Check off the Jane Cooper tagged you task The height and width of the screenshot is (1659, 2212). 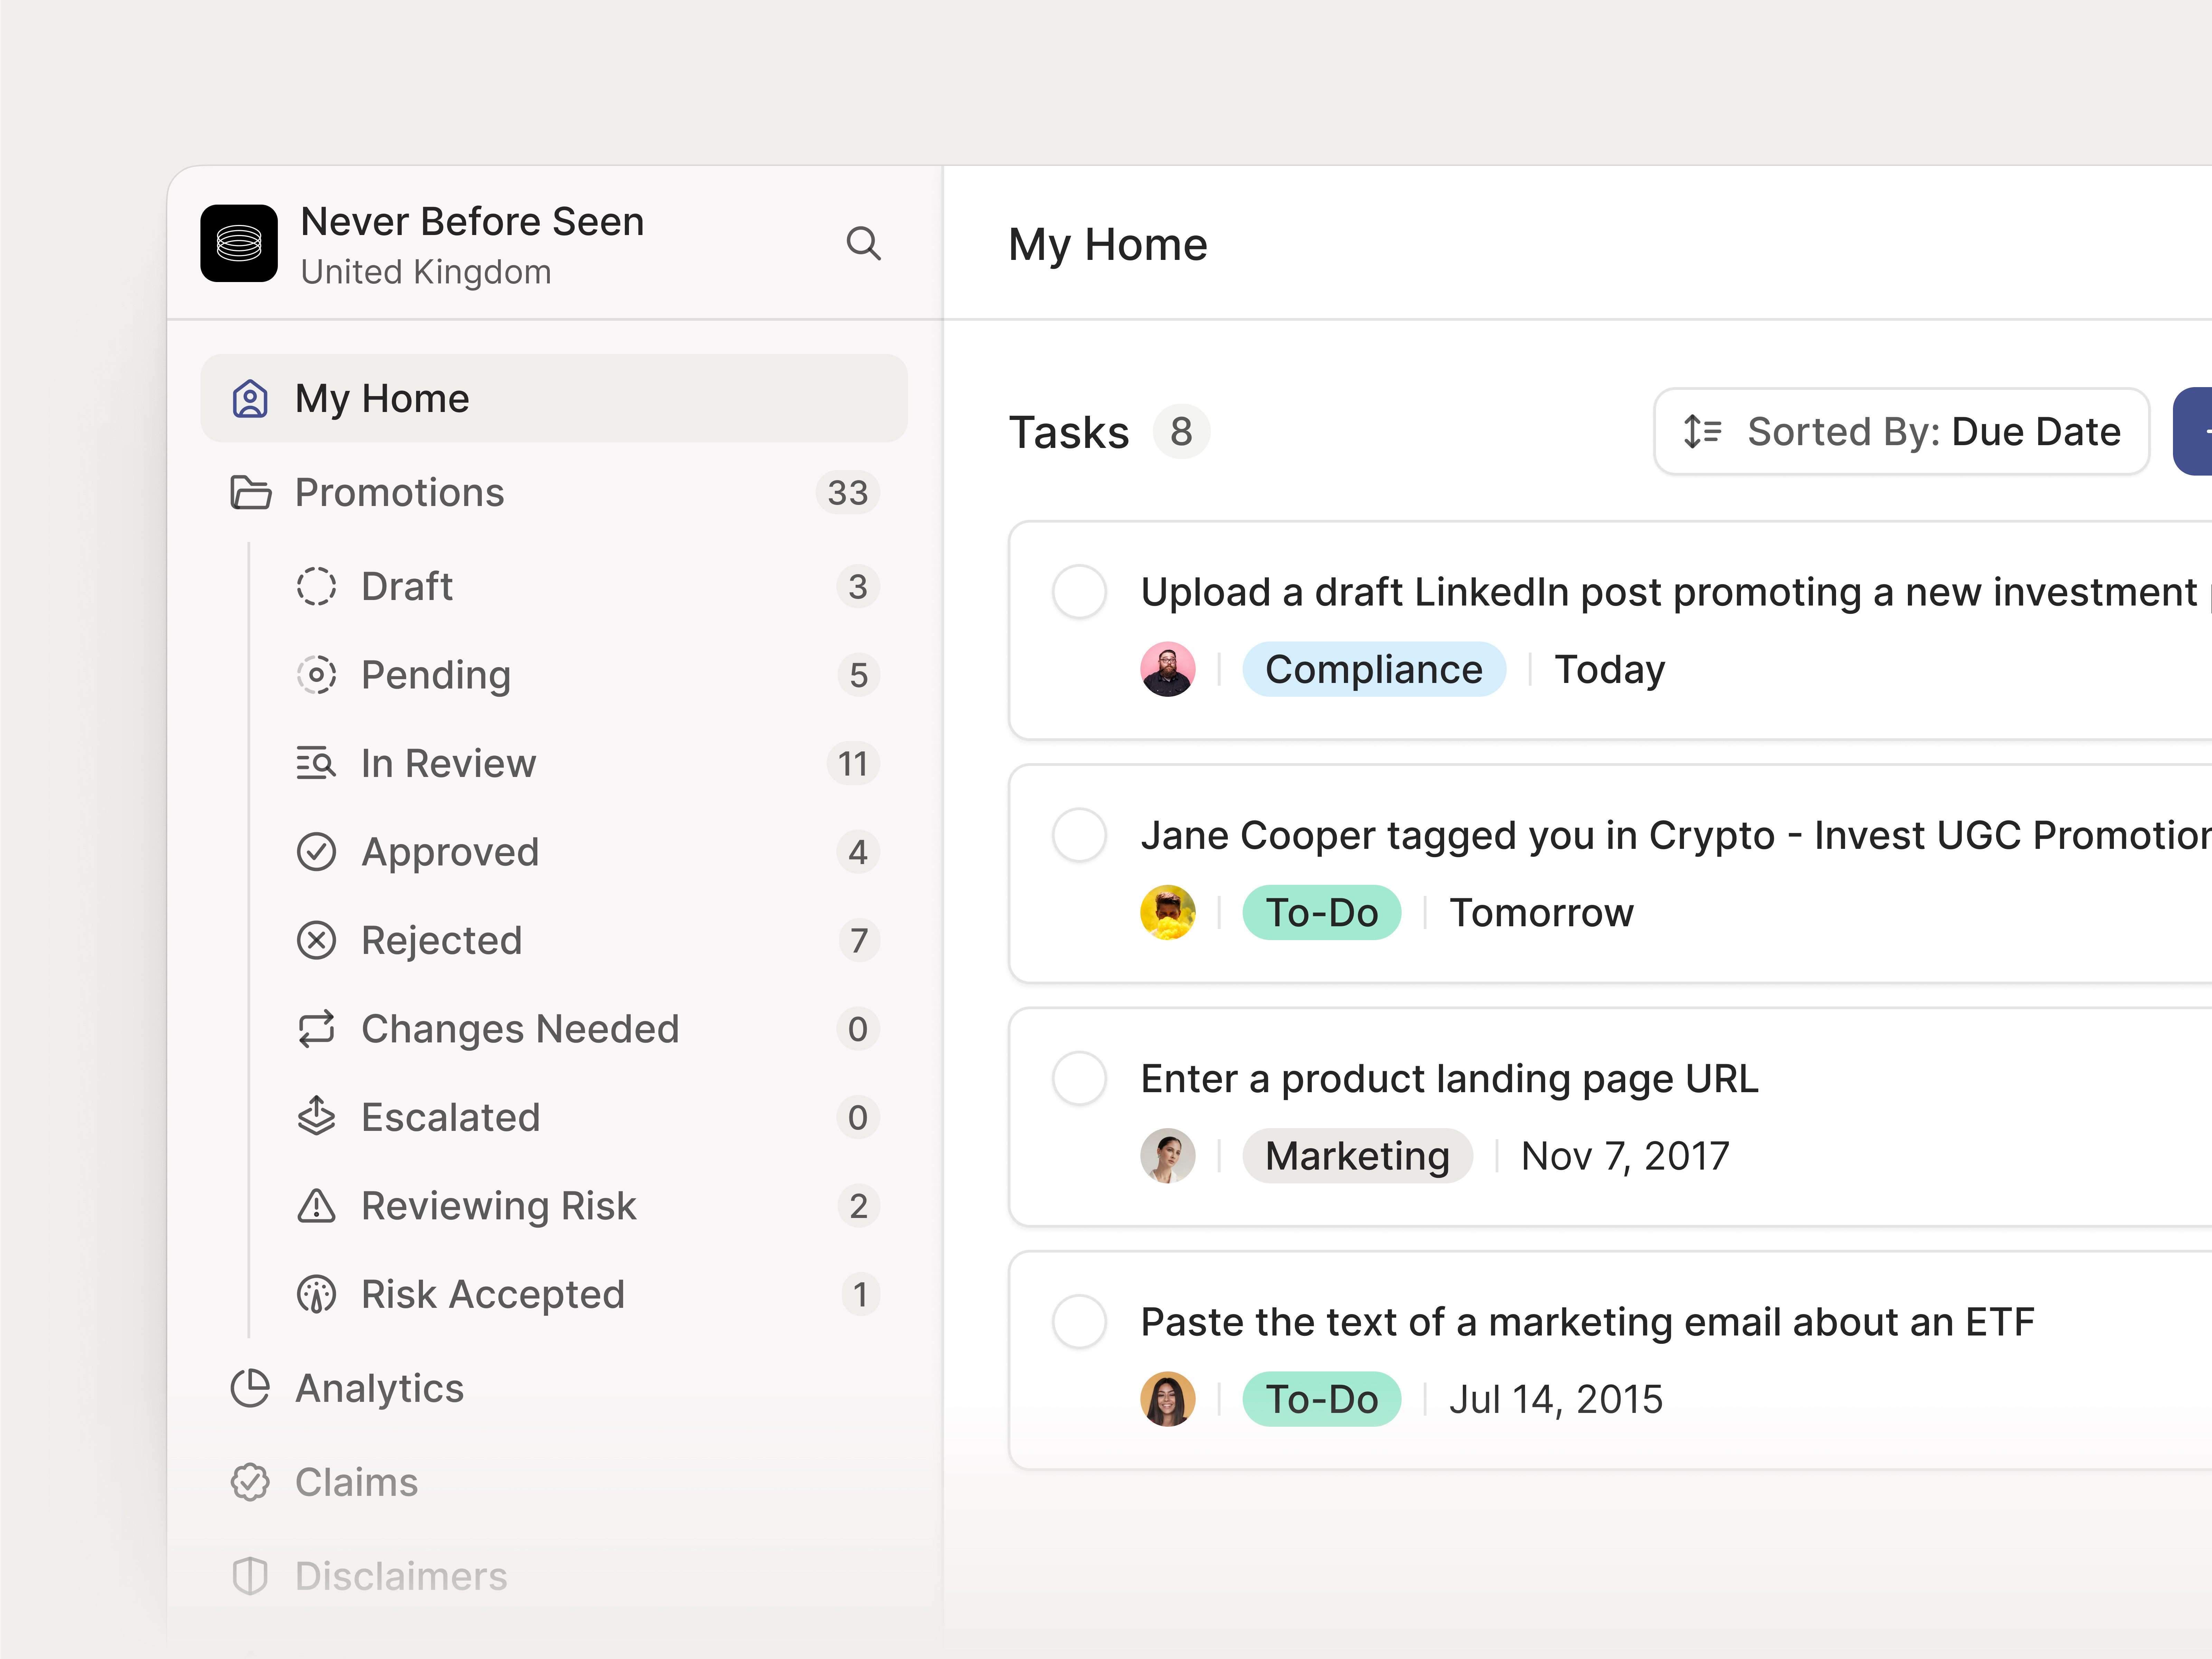click(1079, 835)
